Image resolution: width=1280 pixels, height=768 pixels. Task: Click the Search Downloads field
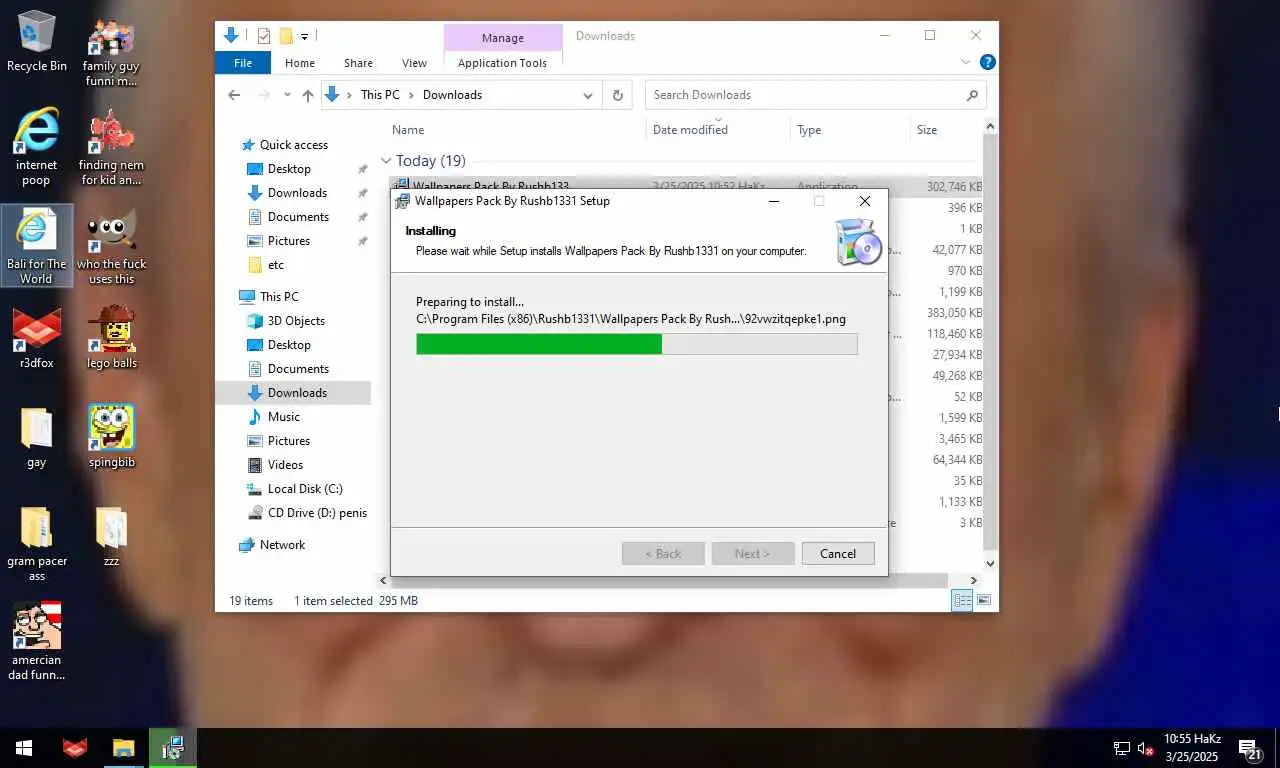point(815,95)
